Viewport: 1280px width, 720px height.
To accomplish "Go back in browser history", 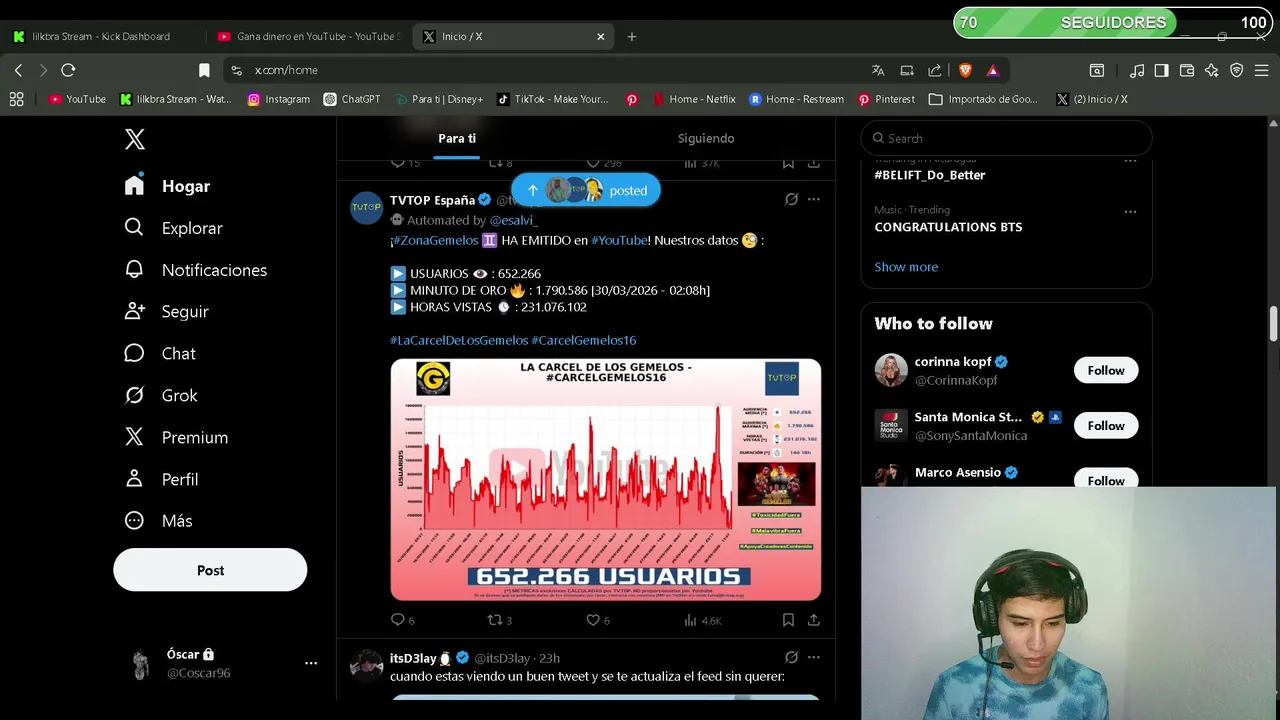I will 18,70.
